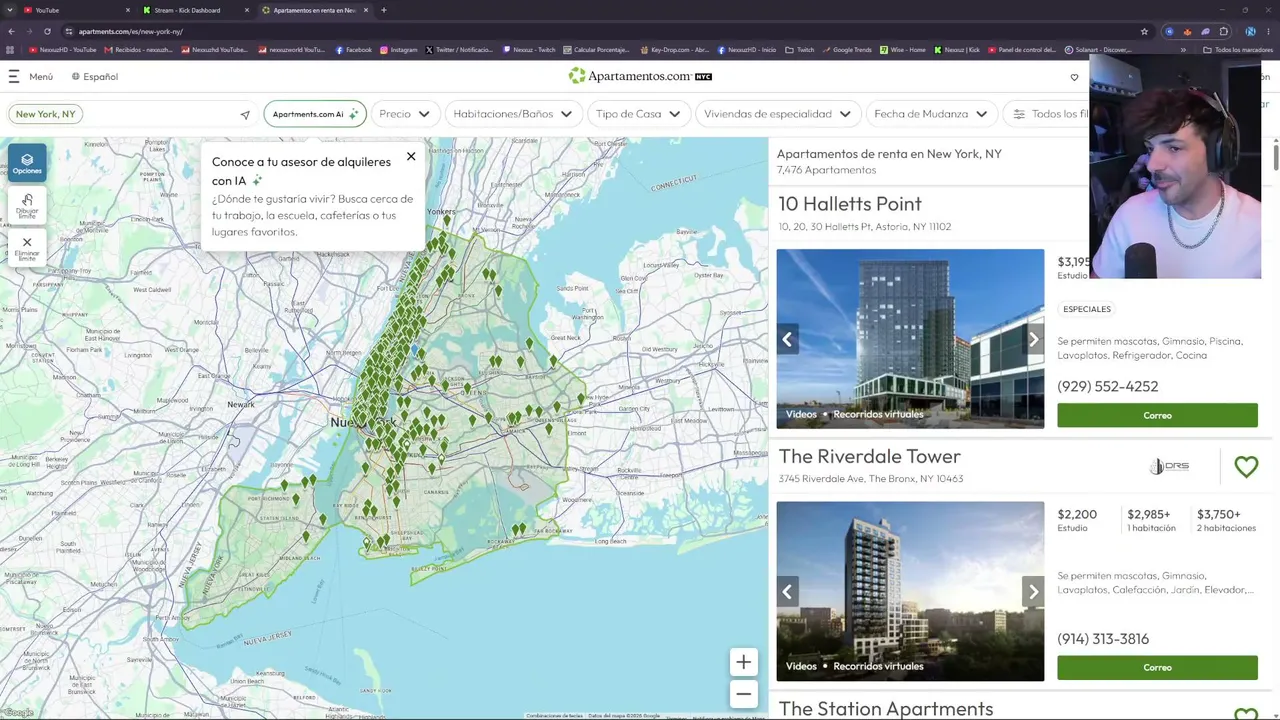1280x720 pixels.
Task: Open the Precio filter dropdown
Action: click(x=405, y=114)
